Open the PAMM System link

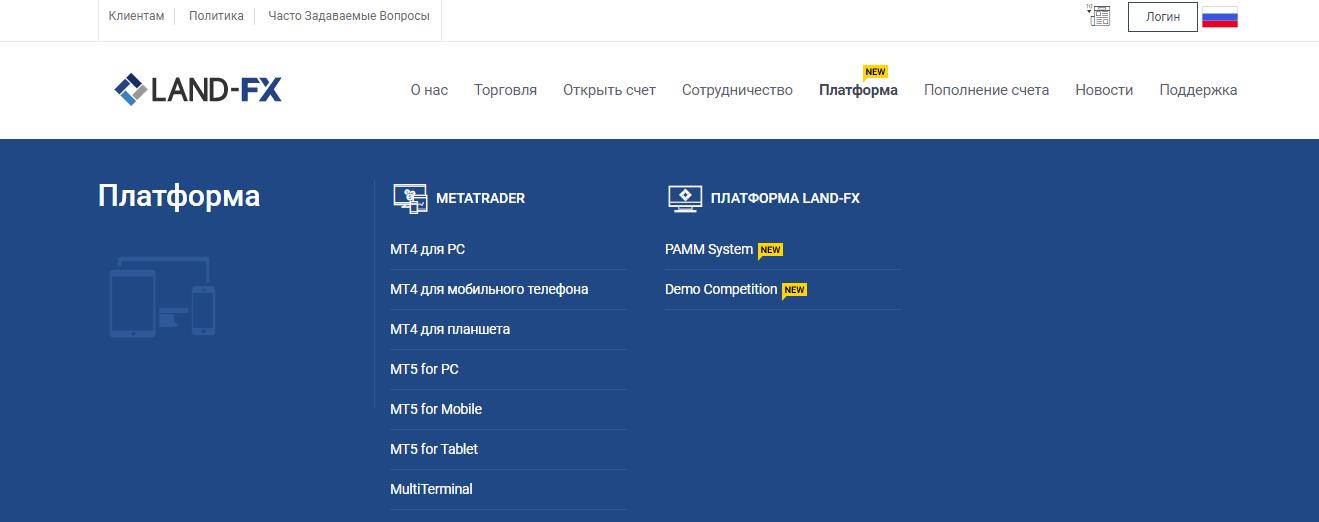pyautogui.click(x=709, y=249)
